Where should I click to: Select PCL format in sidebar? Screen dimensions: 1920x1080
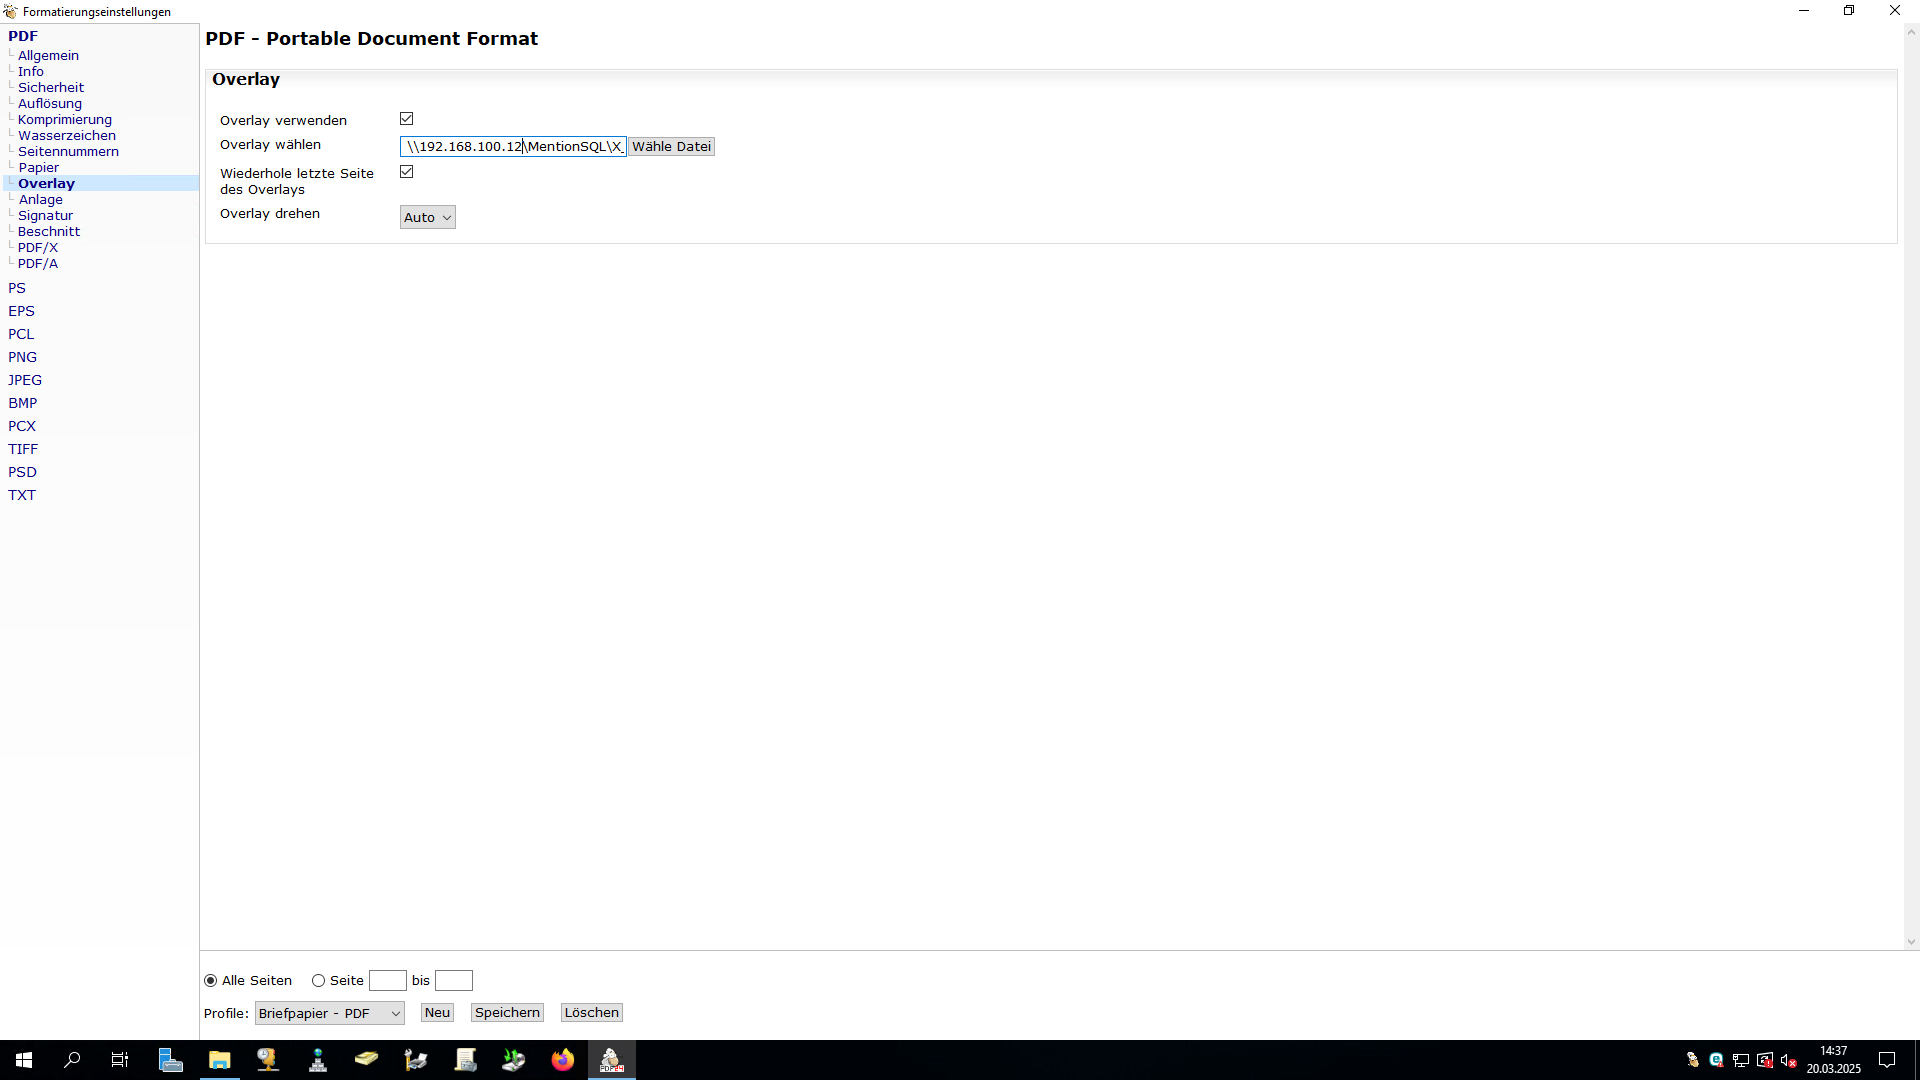point(21,334)
